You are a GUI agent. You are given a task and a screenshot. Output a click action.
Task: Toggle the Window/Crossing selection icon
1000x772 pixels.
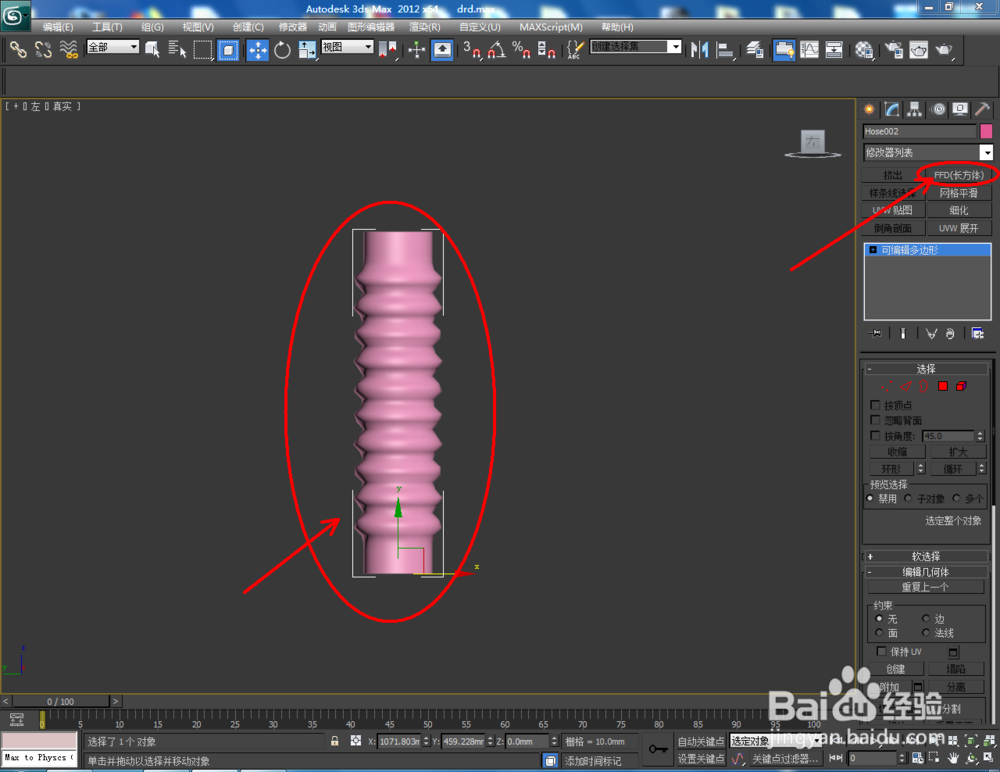(228, 50)
